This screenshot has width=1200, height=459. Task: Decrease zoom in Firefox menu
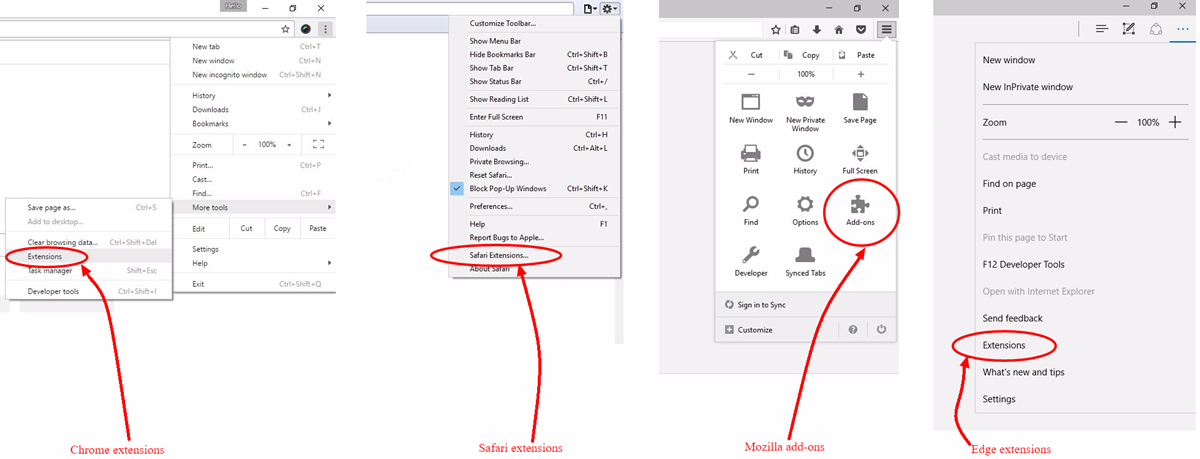[x=751, y=74]
